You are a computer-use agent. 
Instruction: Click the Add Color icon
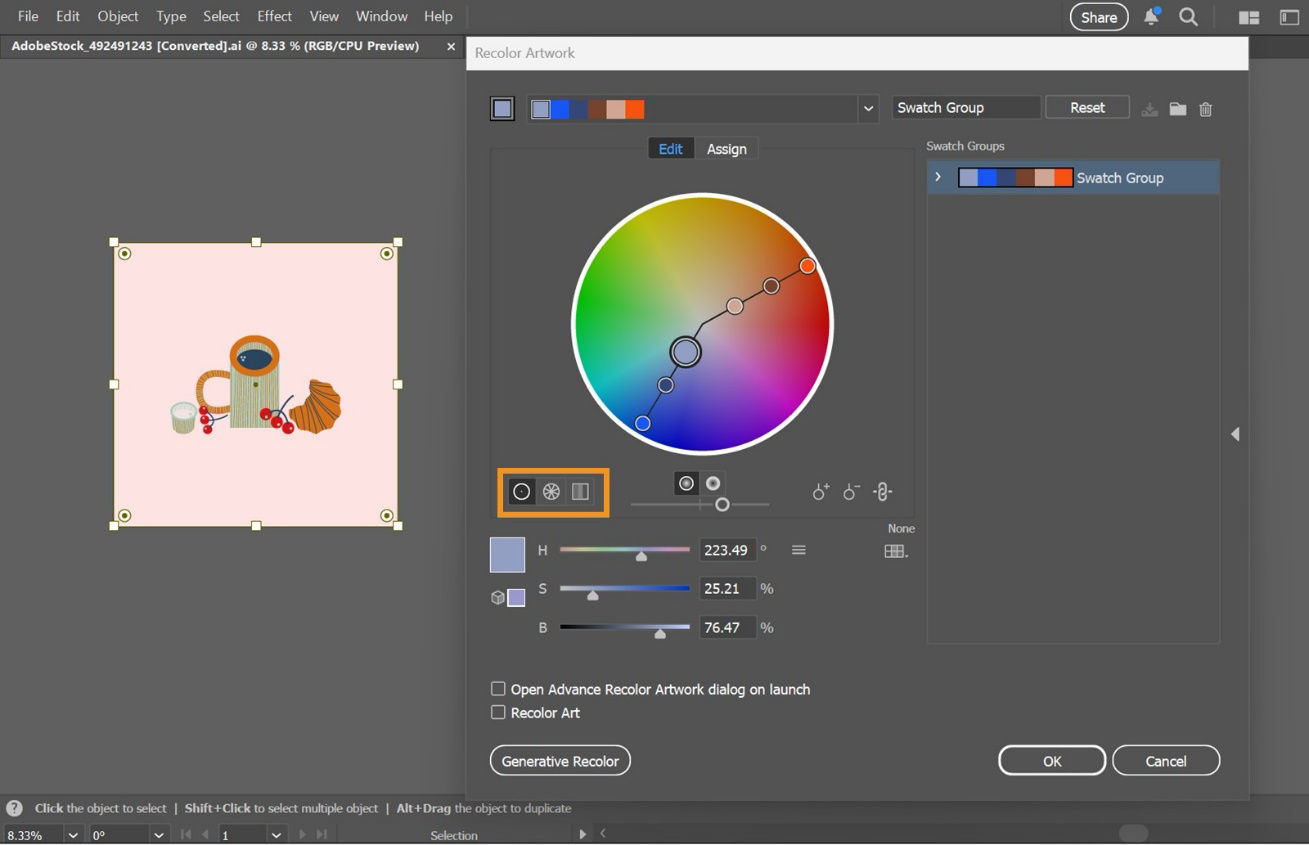pyautogui.click(x=820, y=491)
